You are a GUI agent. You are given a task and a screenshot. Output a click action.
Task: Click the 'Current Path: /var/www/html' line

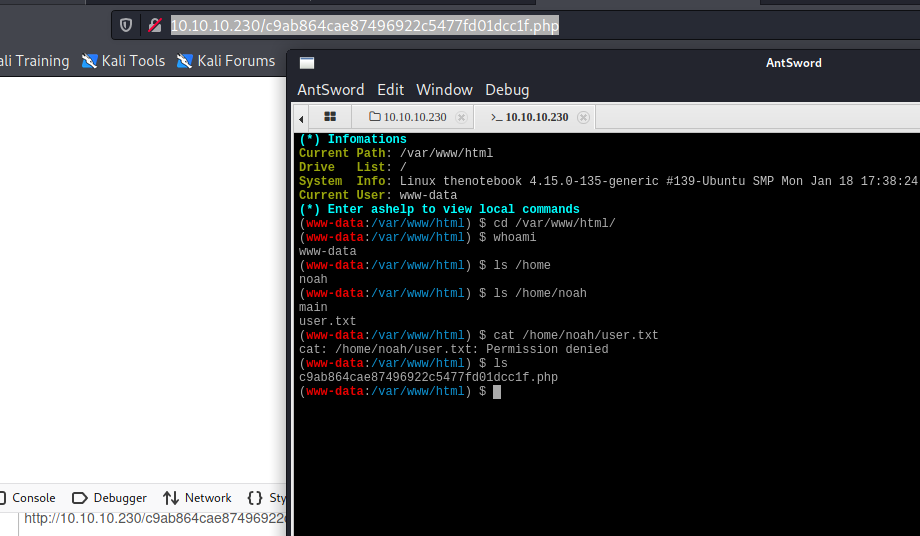click(396, 153)
